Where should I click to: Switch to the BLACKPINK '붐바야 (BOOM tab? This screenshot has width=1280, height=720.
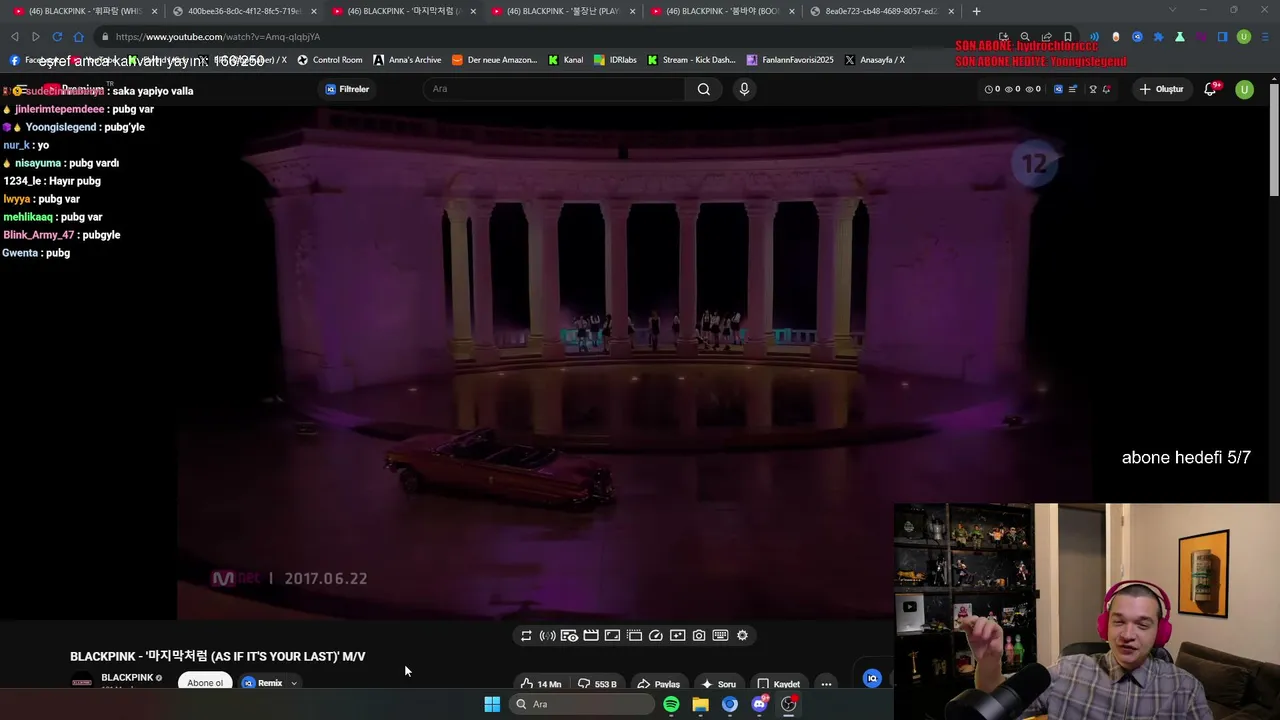(723, 11)
